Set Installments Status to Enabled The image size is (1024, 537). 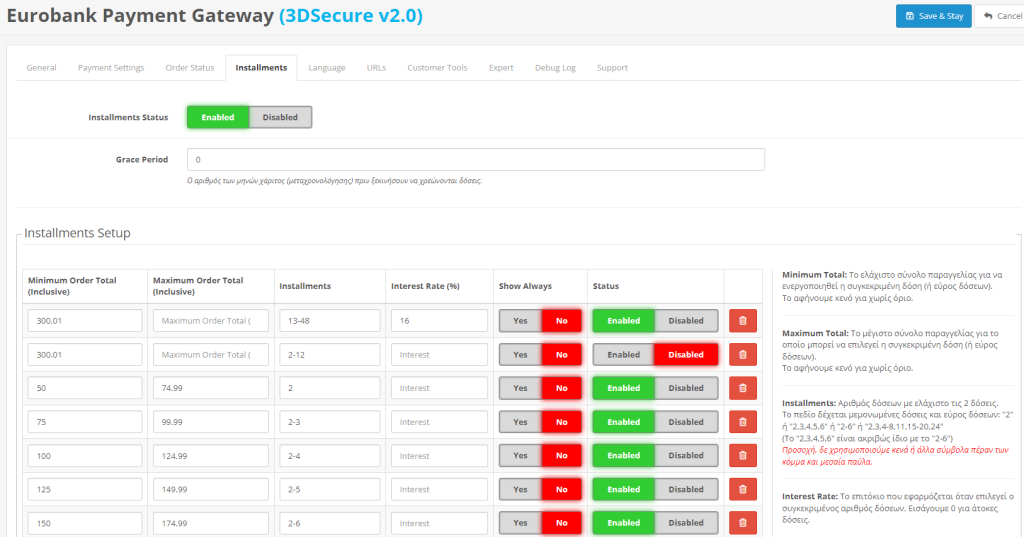(217, 117)
